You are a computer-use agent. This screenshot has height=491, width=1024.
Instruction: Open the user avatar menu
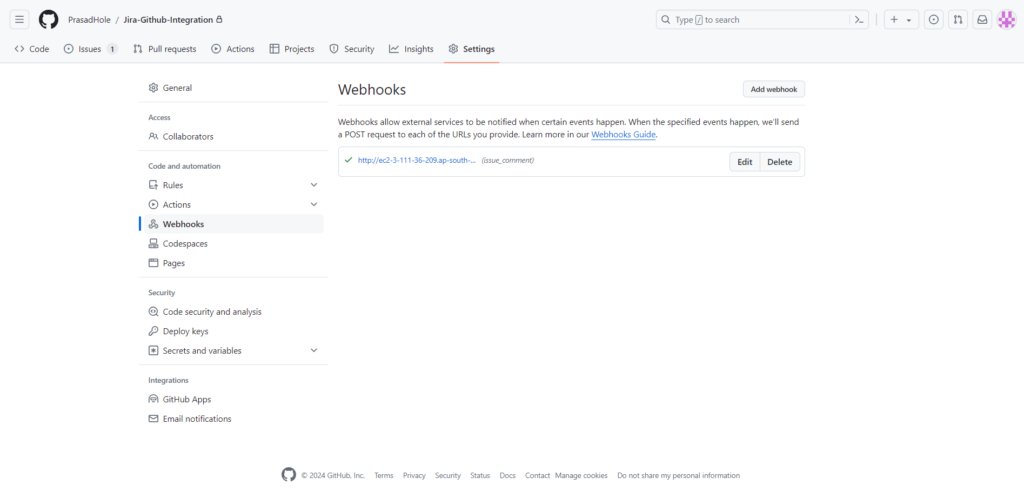pos(1006,20)
